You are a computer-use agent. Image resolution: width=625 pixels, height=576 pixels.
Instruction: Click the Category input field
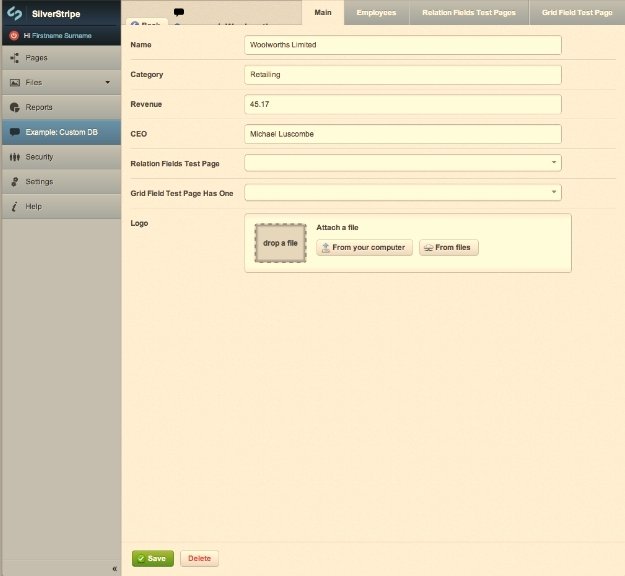[403, 75]
